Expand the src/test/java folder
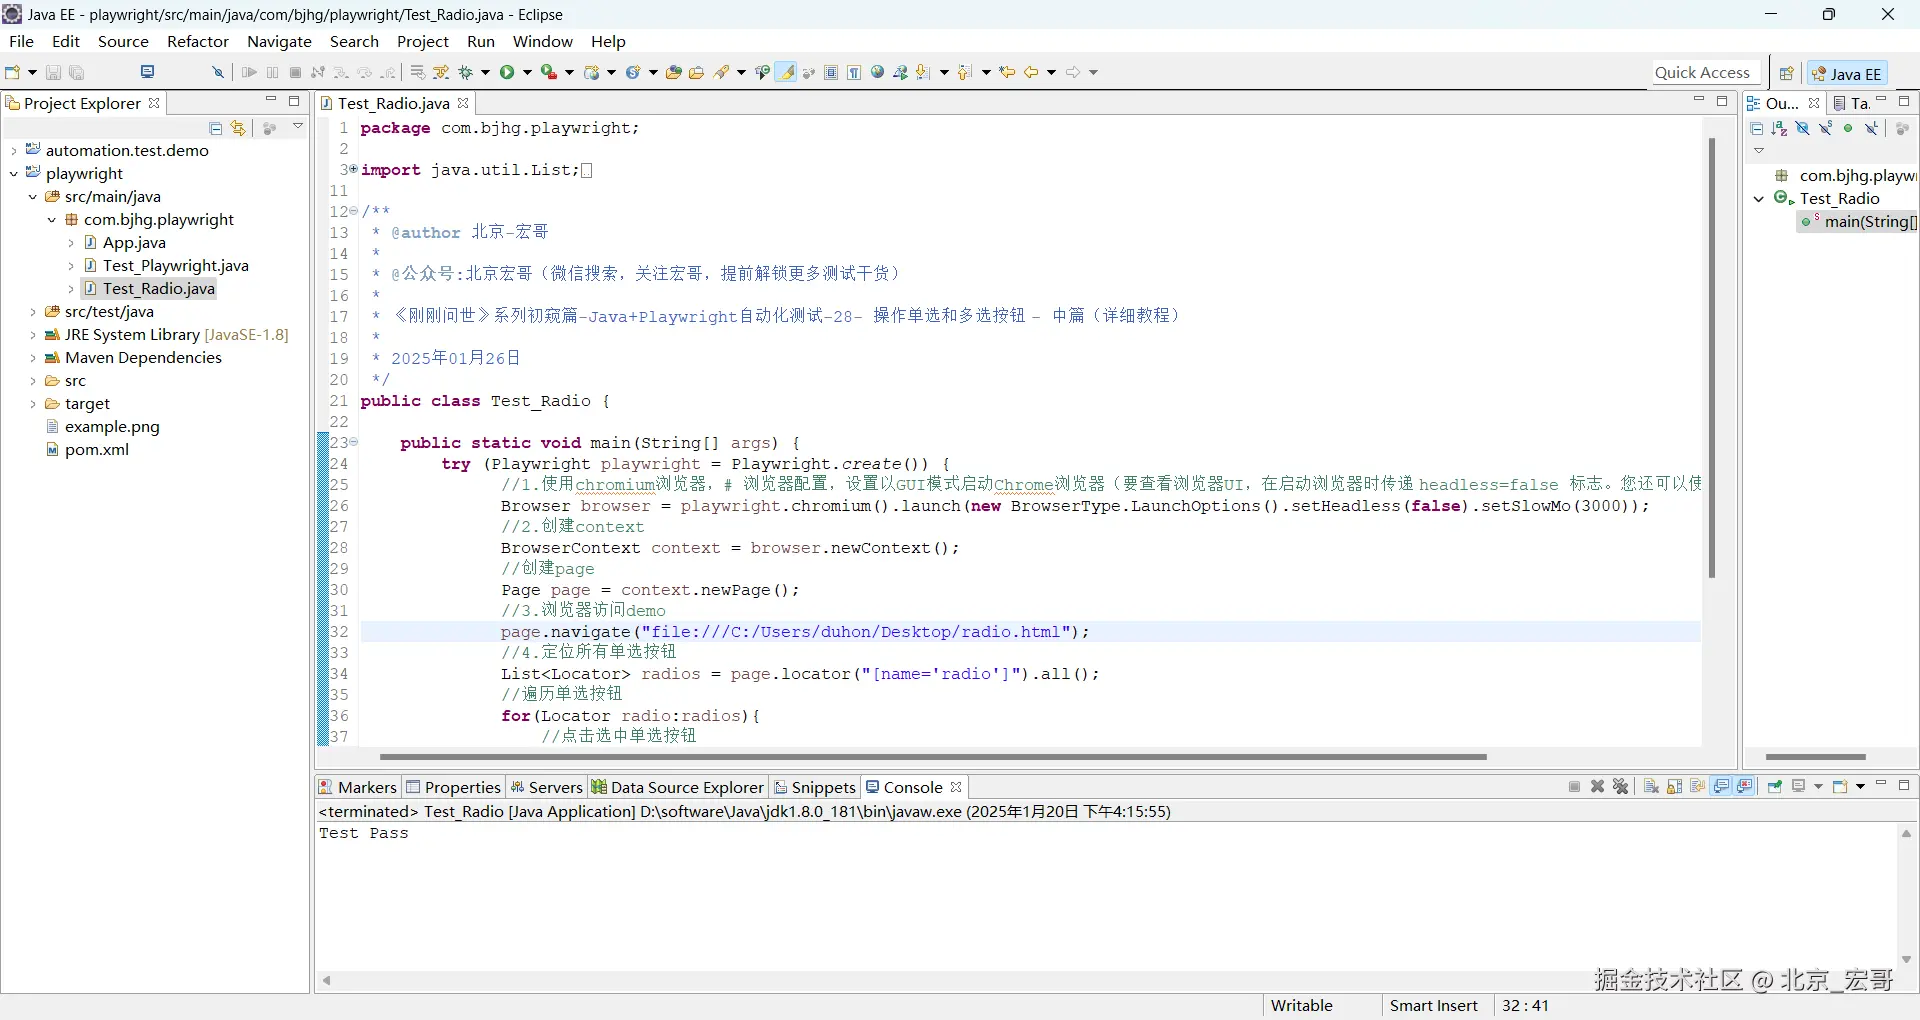This screenshot has height=1020, width=1920. [x=33, y=312]
